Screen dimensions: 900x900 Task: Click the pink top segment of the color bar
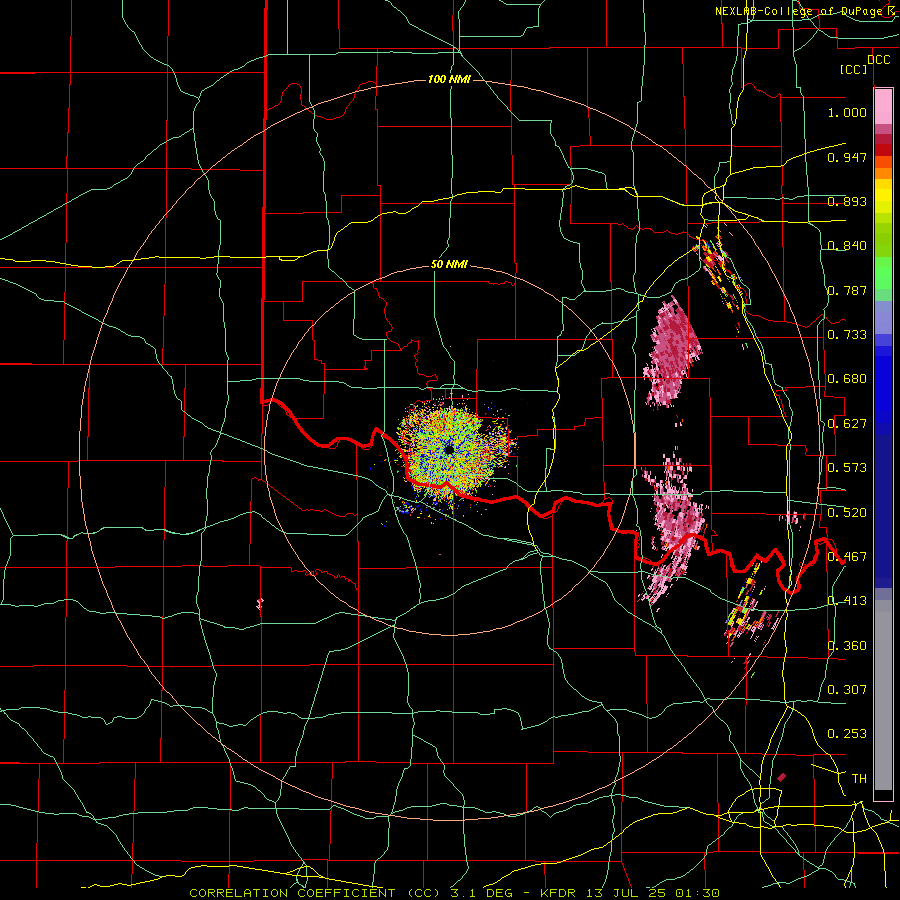point(883,107)
